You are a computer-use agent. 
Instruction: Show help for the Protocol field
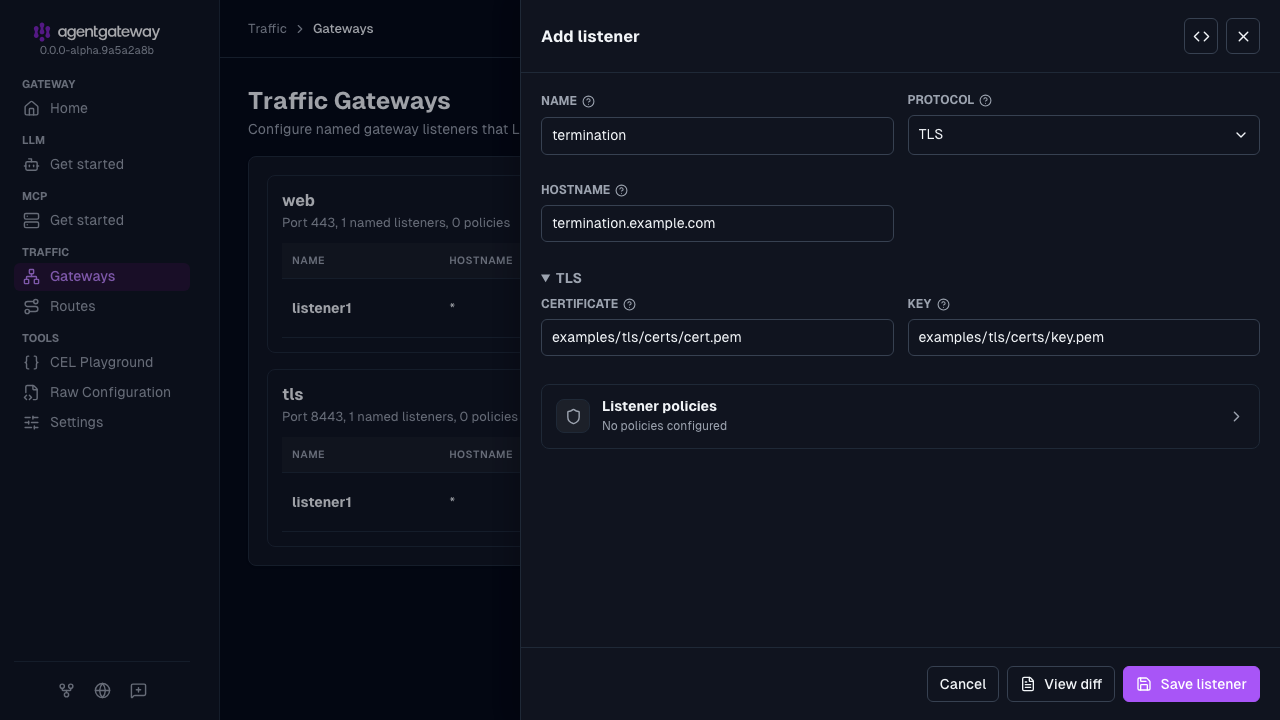click(x=985, y=100)
